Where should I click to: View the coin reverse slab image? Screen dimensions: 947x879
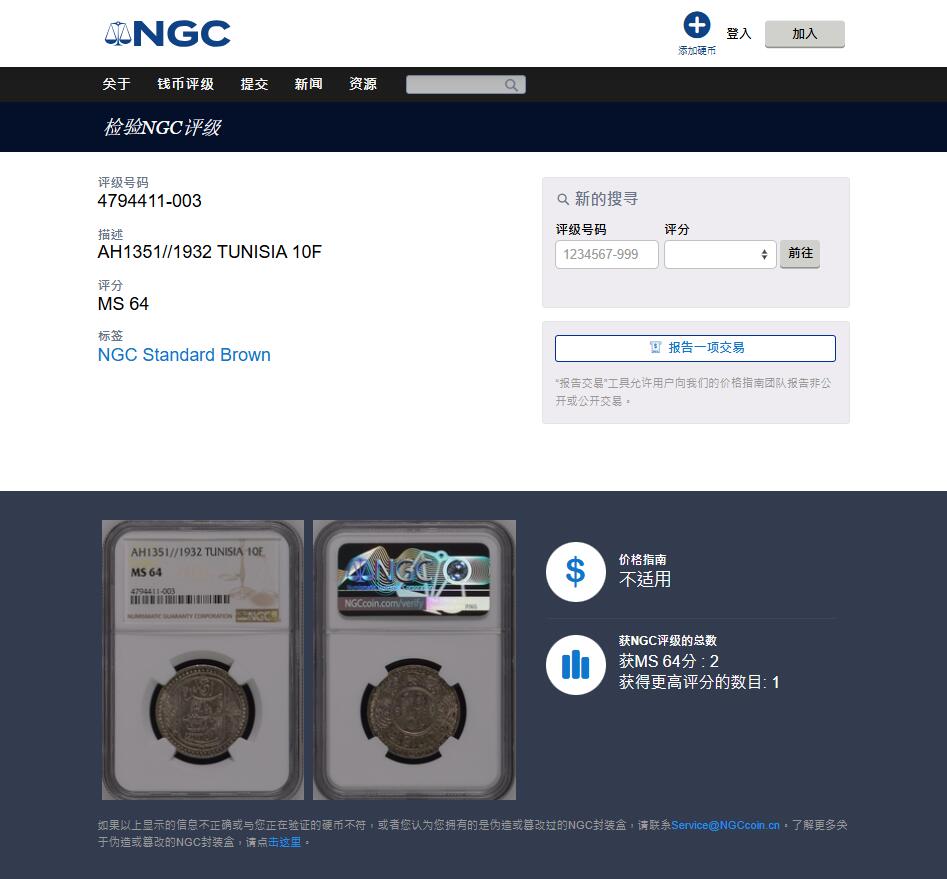(414, 660)
